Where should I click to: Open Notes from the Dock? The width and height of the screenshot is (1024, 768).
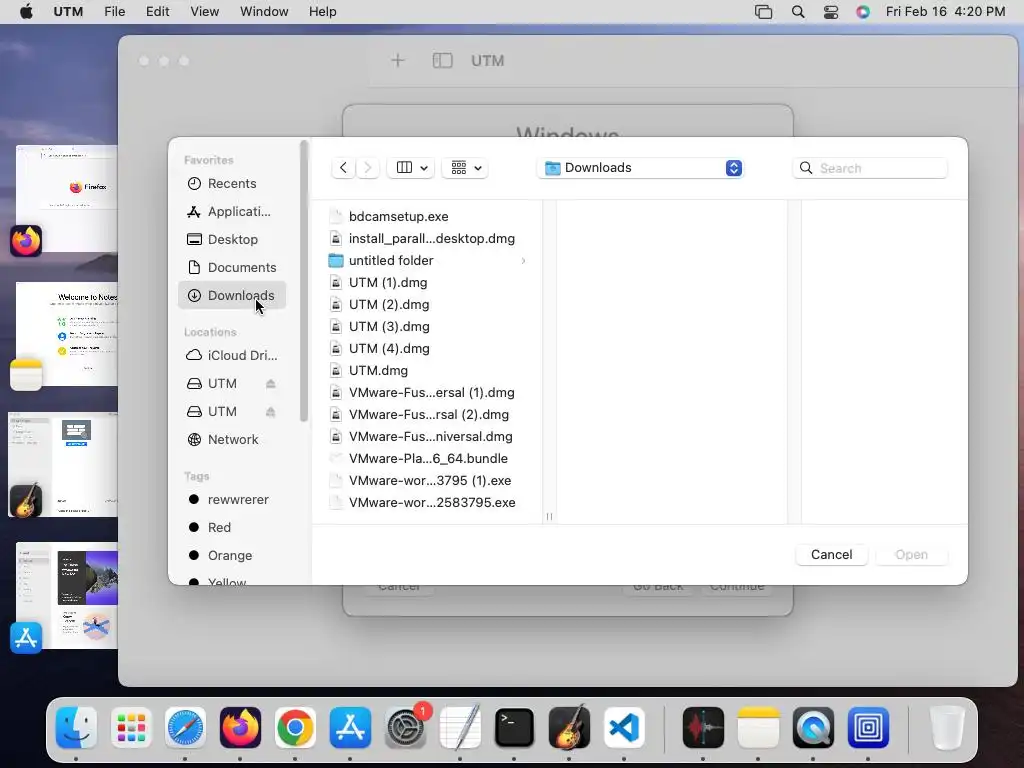click(758, 728)
